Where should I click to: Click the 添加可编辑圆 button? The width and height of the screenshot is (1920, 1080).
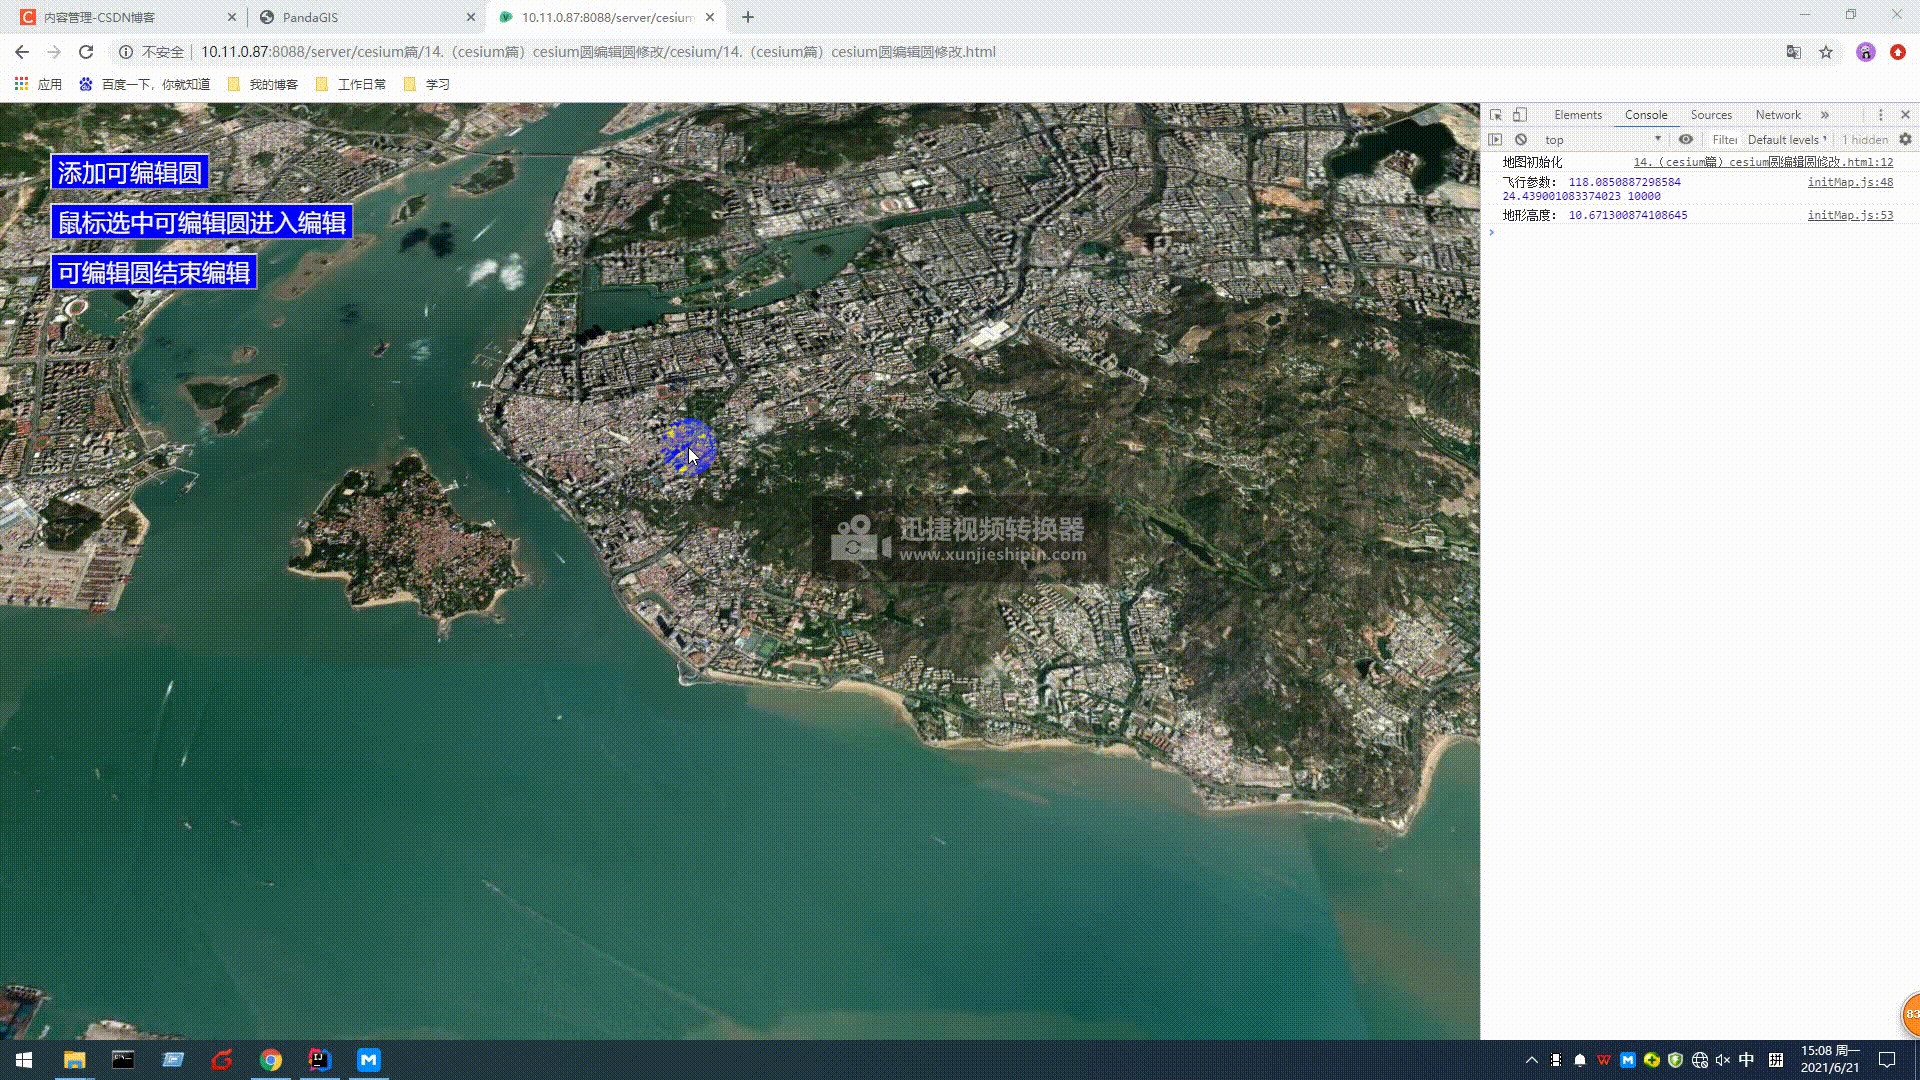[x=130, y=172]
